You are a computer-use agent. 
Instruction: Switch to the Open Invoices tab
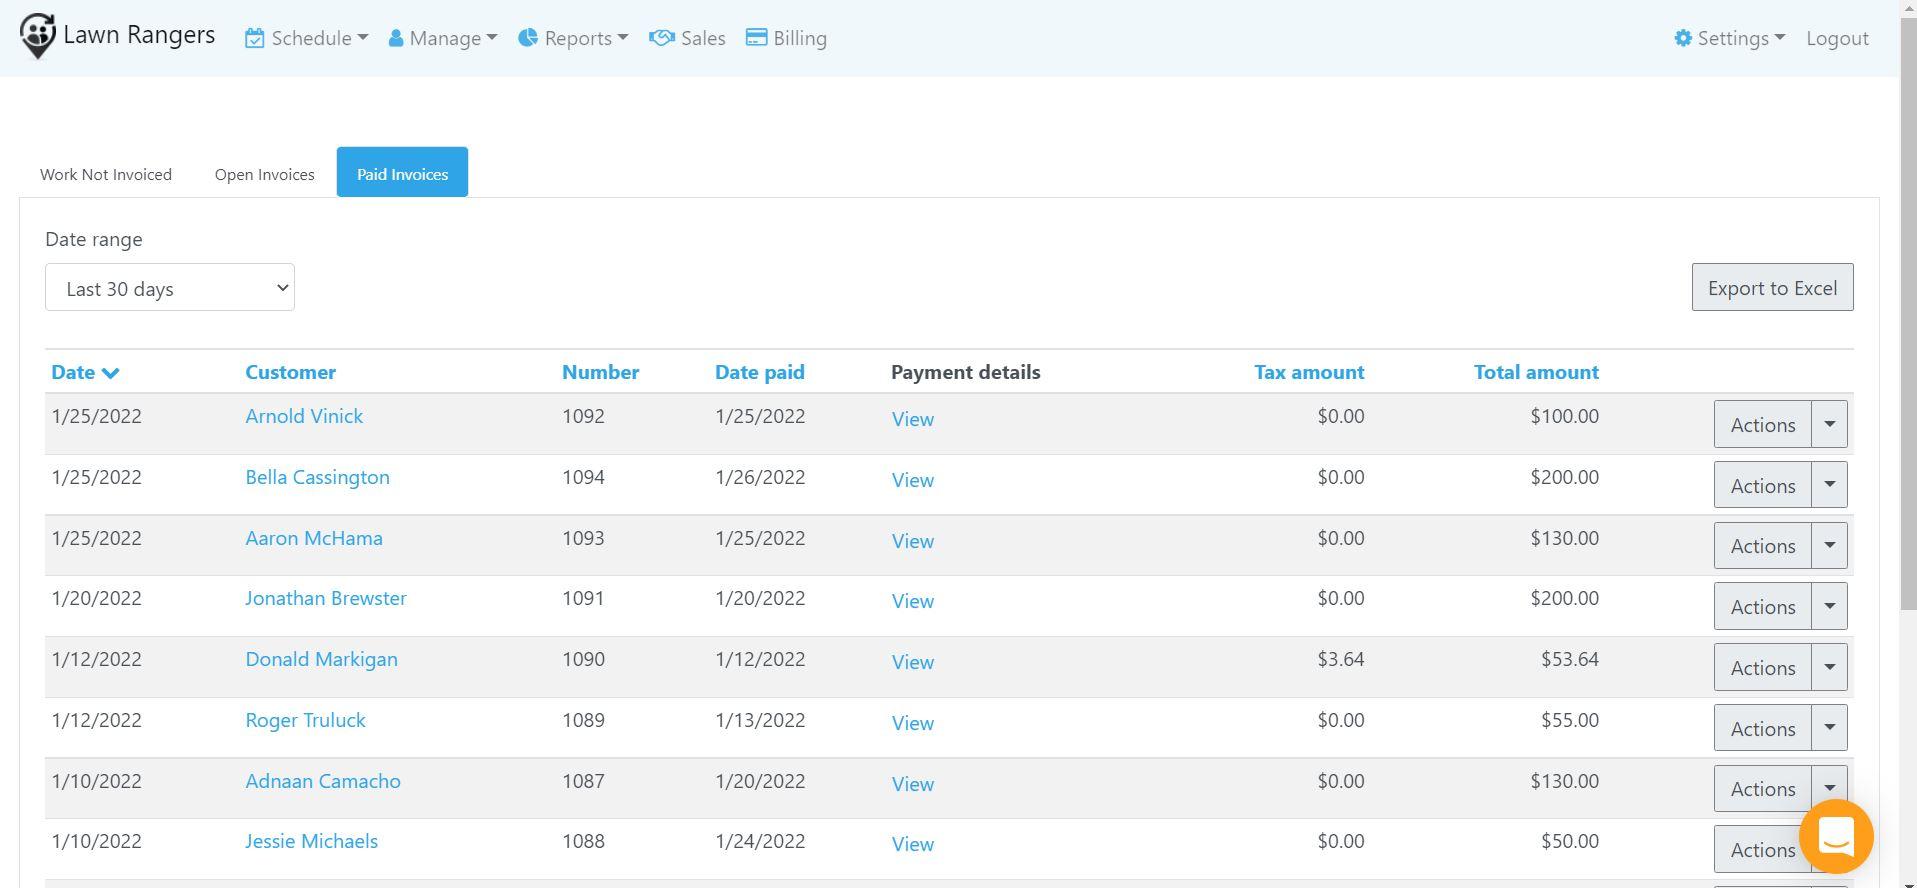[x=264, y=174]
